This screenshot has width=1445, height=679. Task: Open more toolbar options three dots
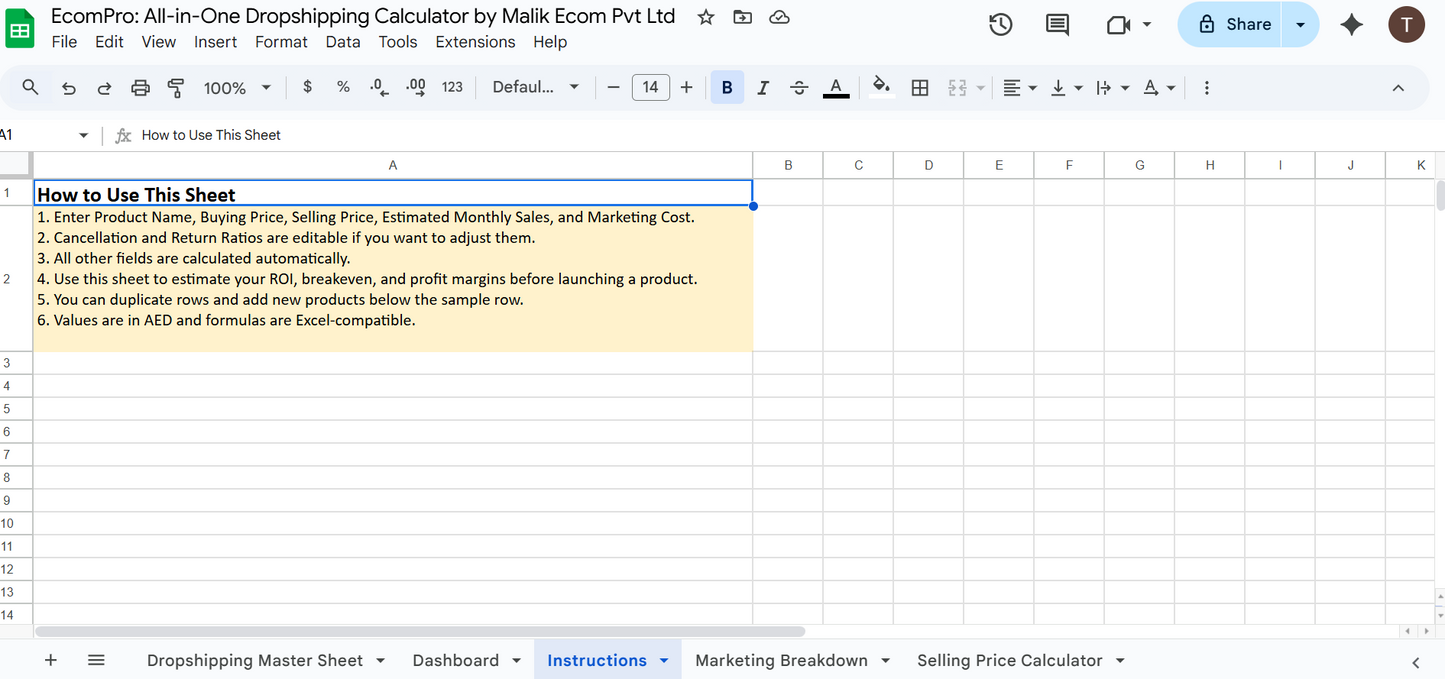(1207, 88)
